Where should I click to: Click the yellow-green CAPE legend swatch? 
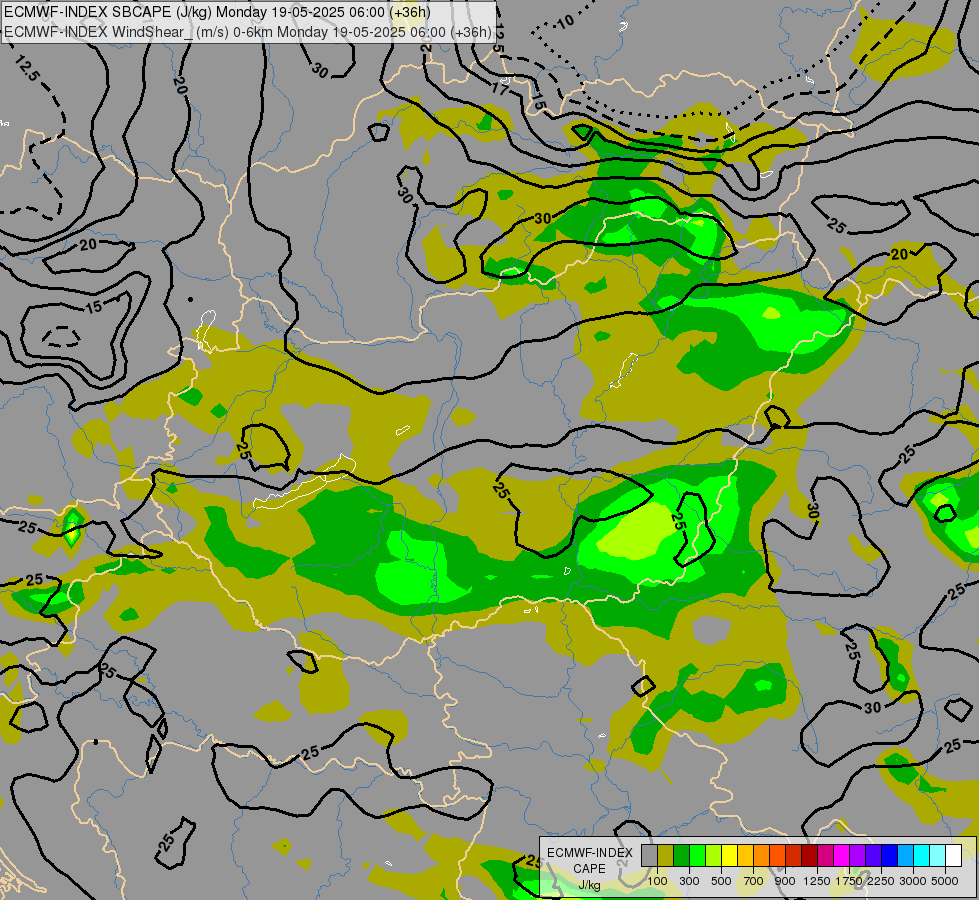[714, 856]
